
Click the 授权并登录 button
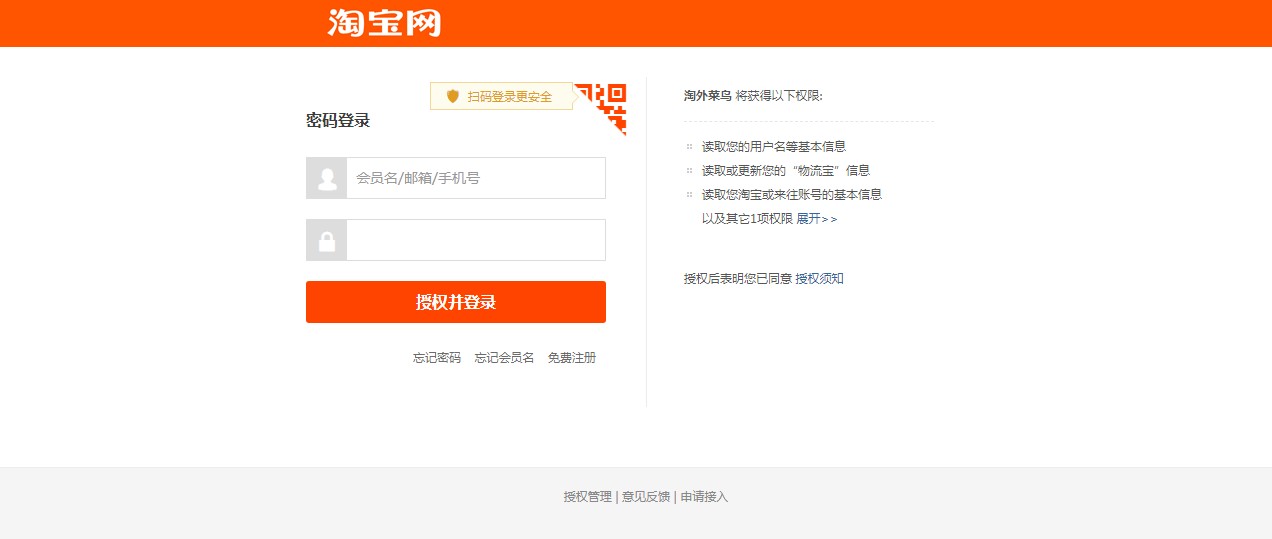[x=456, y=302]
